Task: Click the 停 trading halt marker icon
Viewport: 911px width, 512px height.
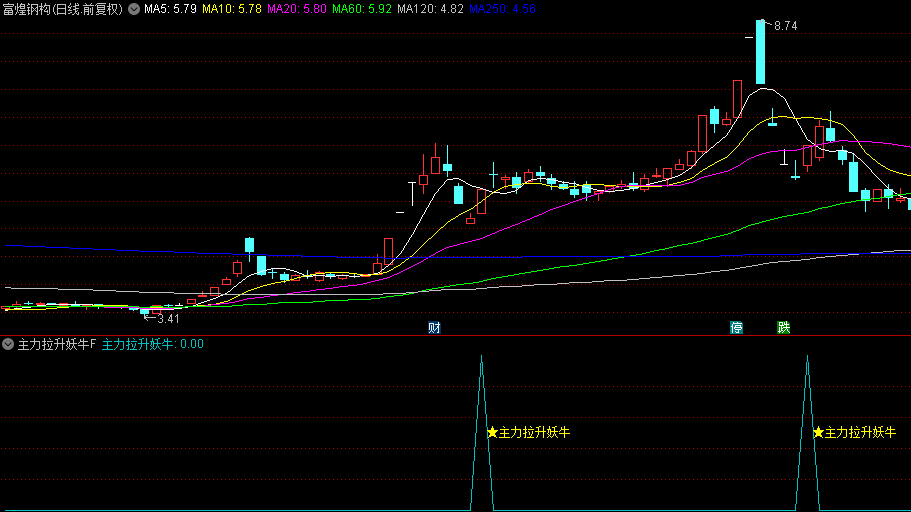Action: (736, 328)
